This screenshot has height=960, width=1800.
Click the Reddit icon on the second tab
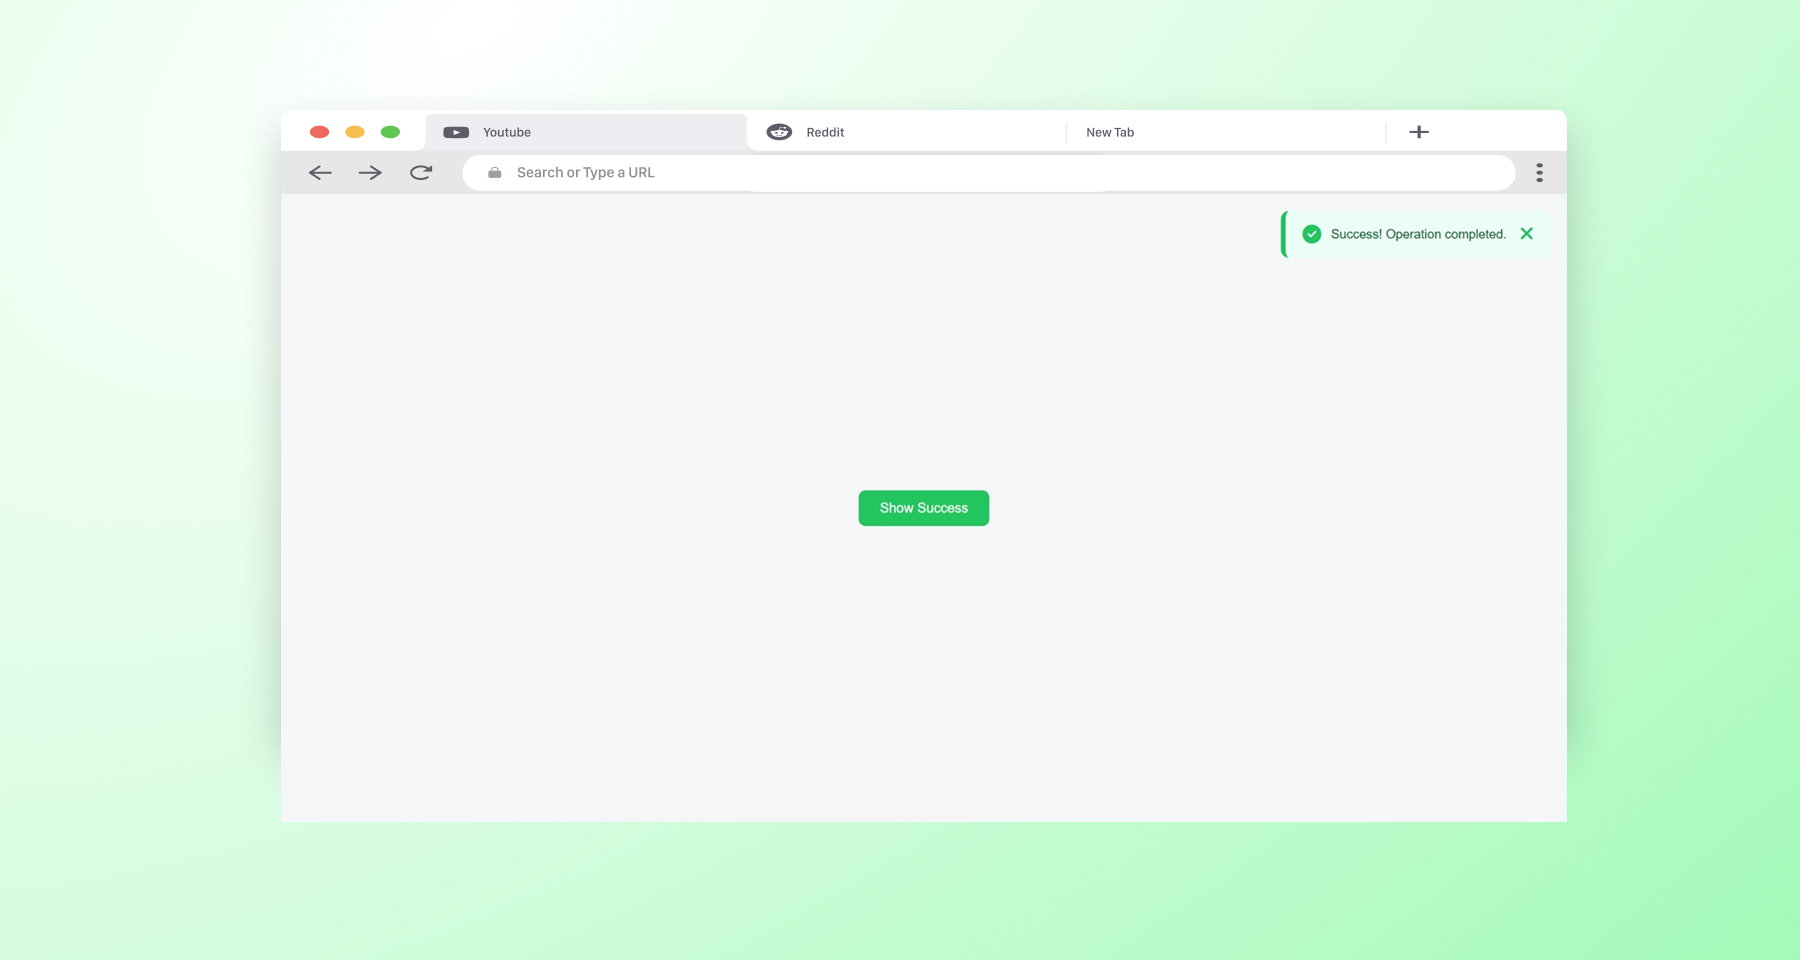tap(778, 131)
